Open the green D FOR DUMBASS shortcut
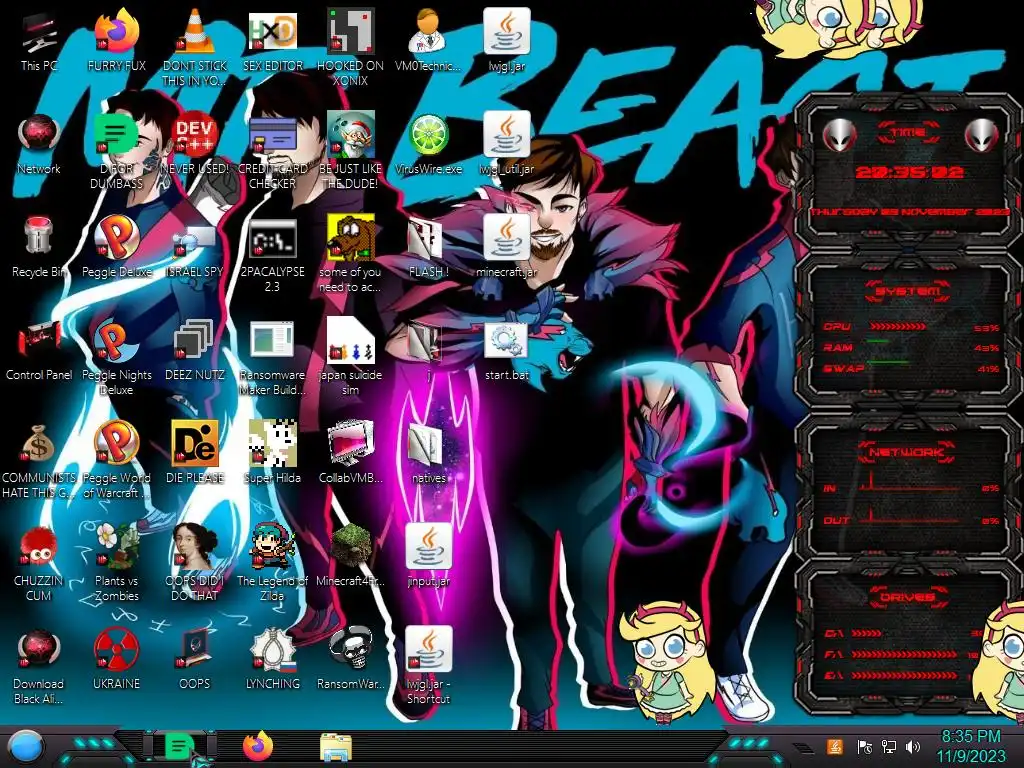1024x768 pixels. tap(116, 151)
